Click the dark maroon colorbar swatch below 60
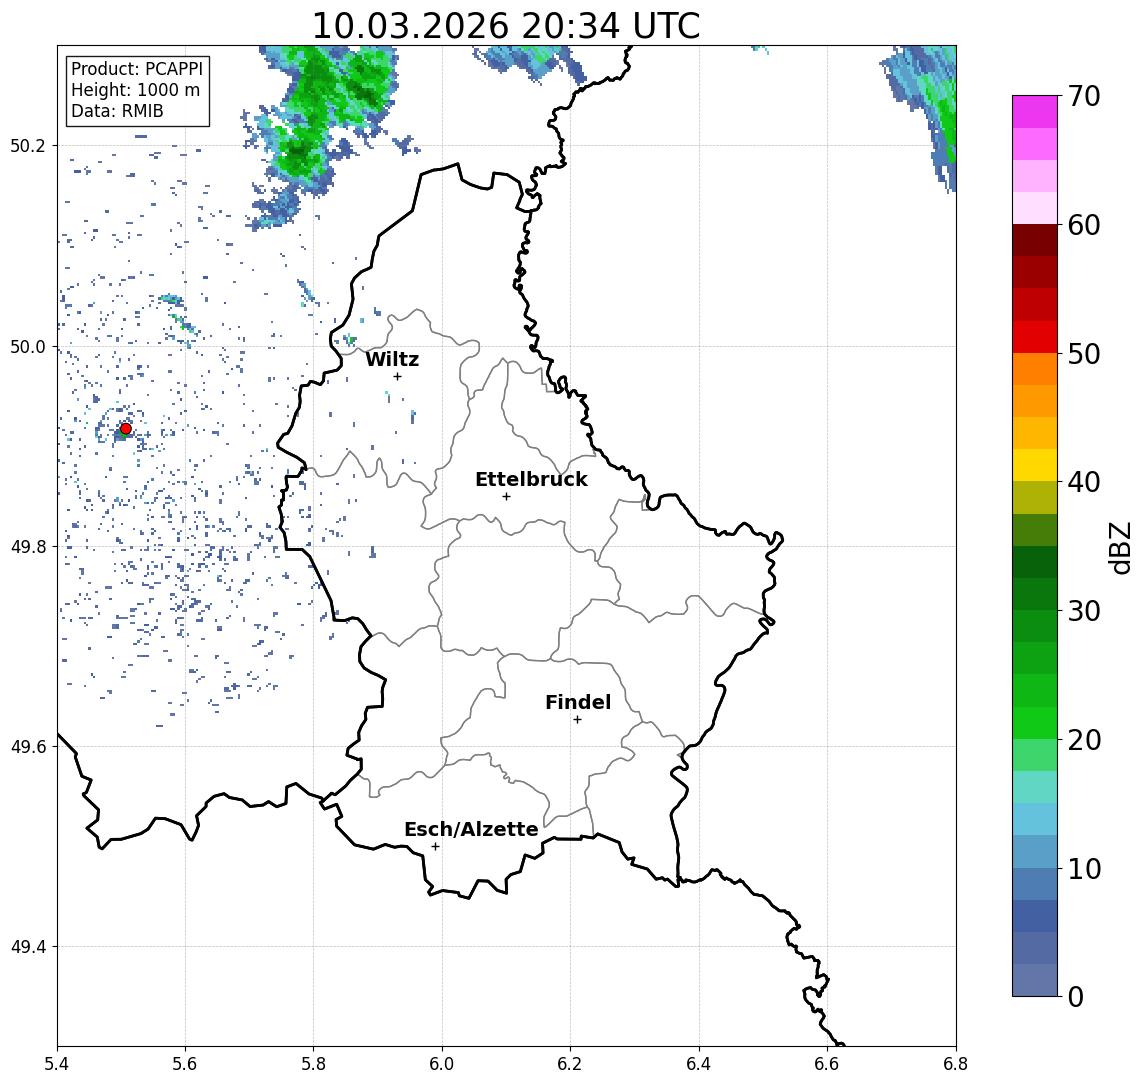Image resolution: width=1145 pixels, height=1084 pixels. [x=1035, y=240]
